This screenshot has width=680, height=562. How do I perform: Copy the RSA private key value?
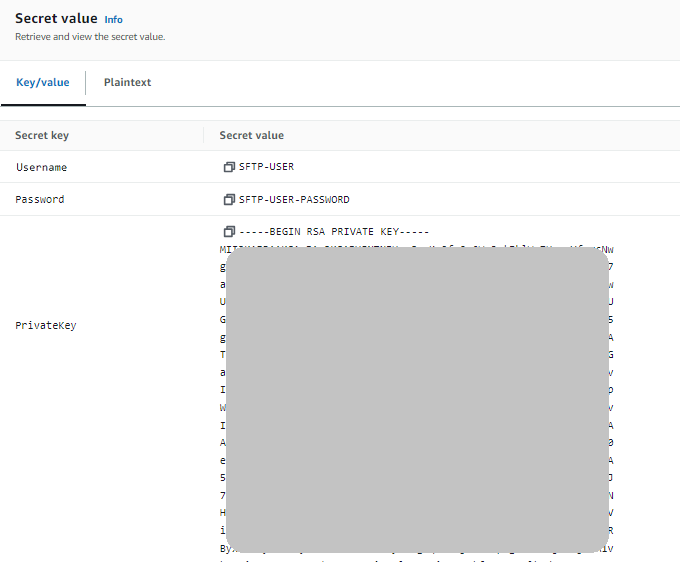click(229, 232)
